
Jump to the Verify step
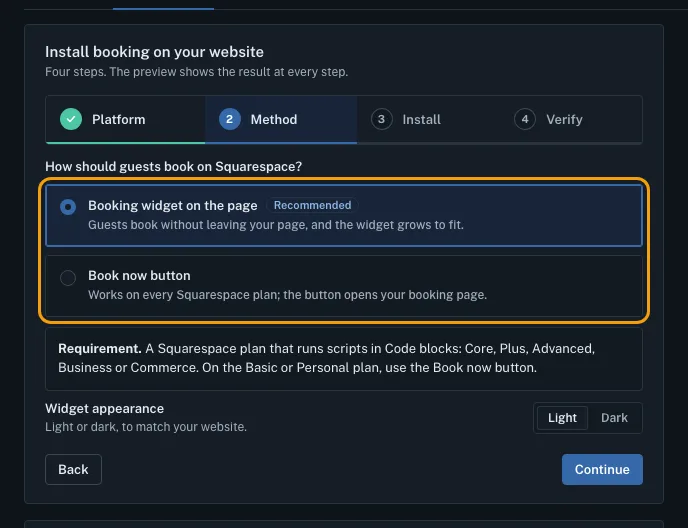pyautogui.click(x=571, y=119)
